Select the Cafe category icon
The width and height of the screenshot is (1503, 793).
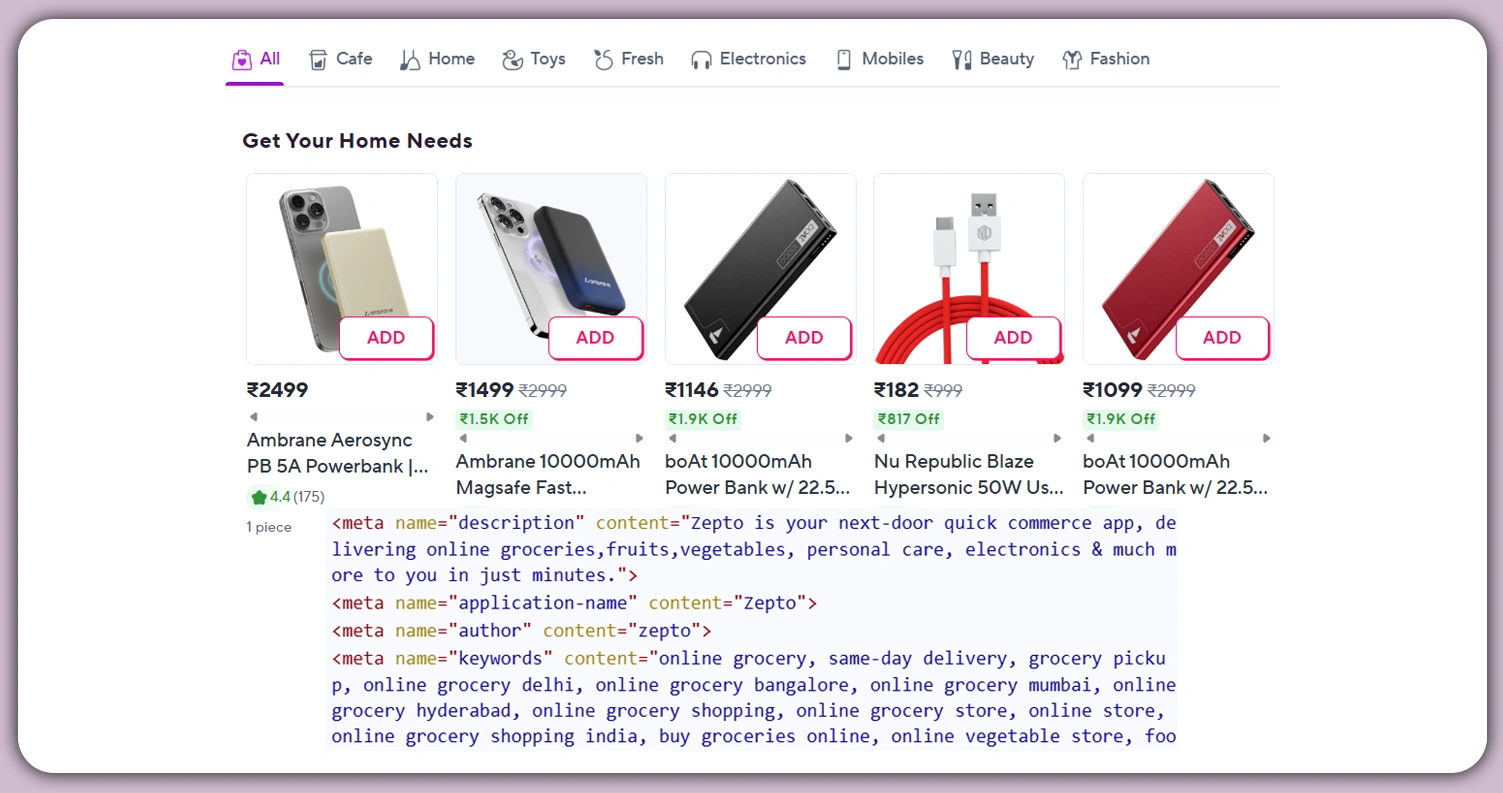318,59
